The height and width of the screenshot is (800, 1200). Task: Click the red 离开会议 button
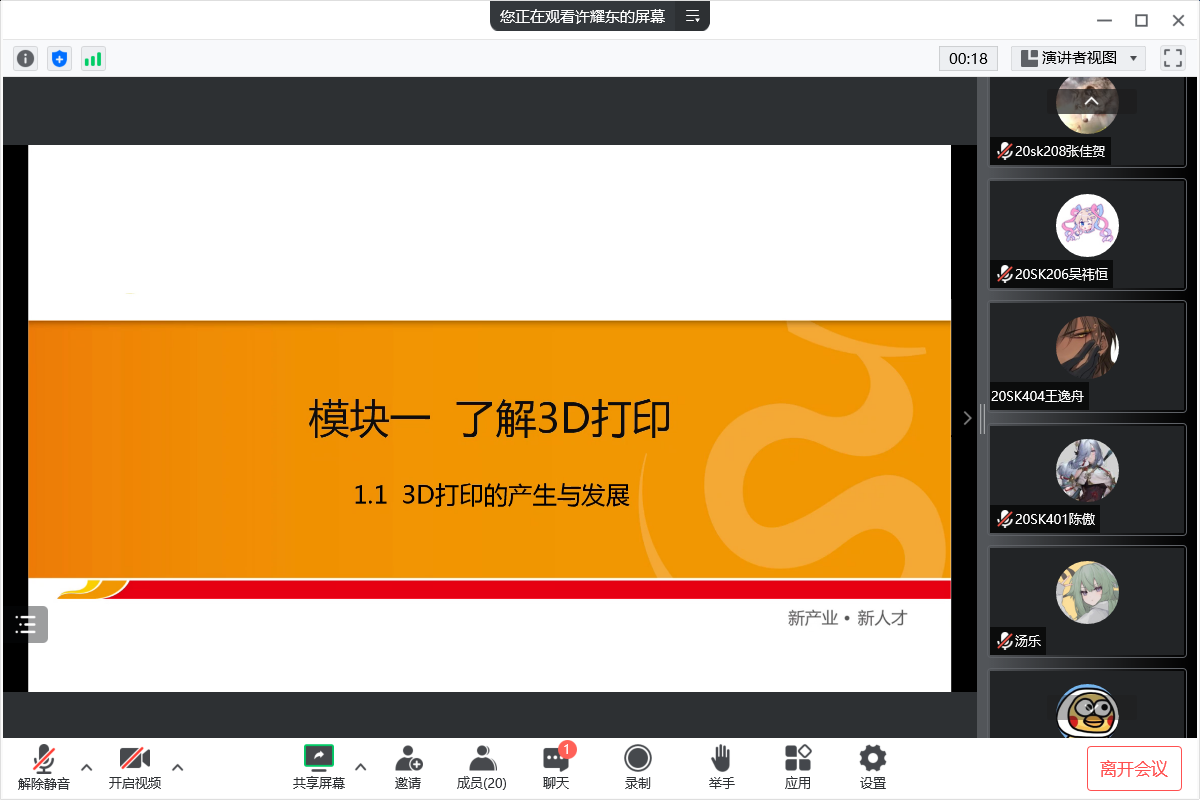[1134, 769]
